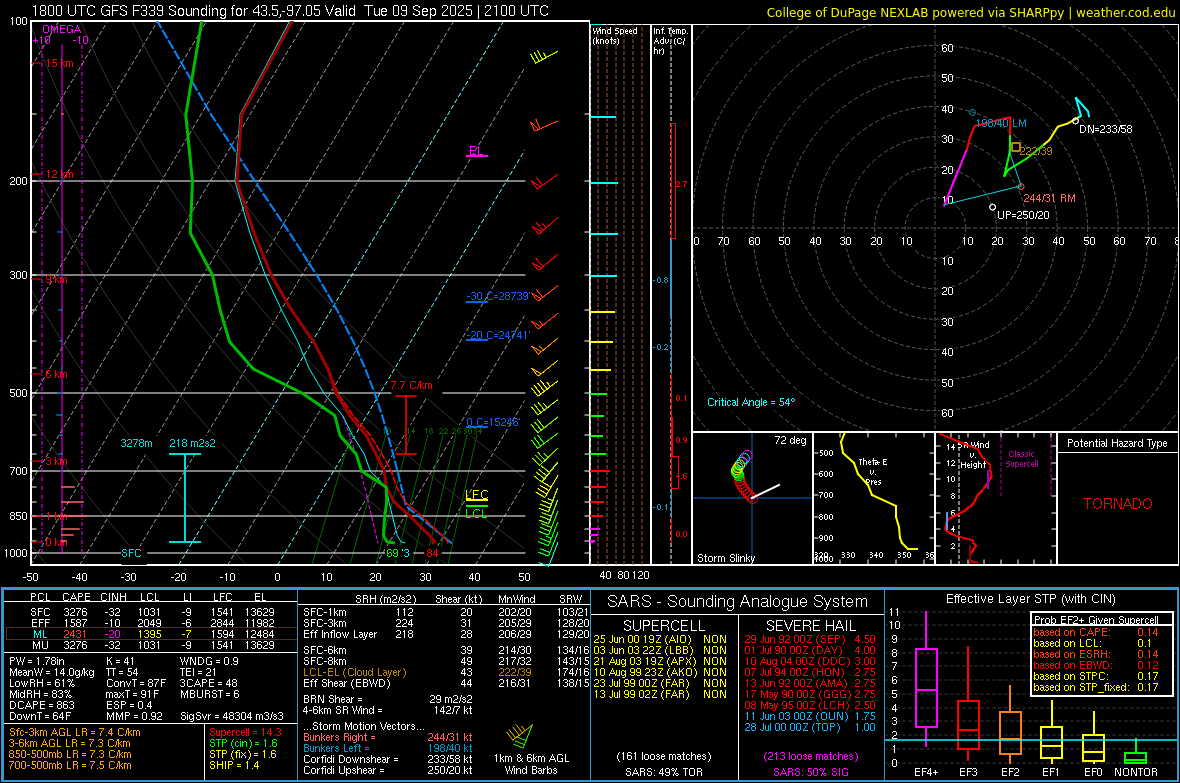Screen dimensions: 1180x783
Task: Select the DN=233/58 hodograph label
Action: pos(1105,129)
